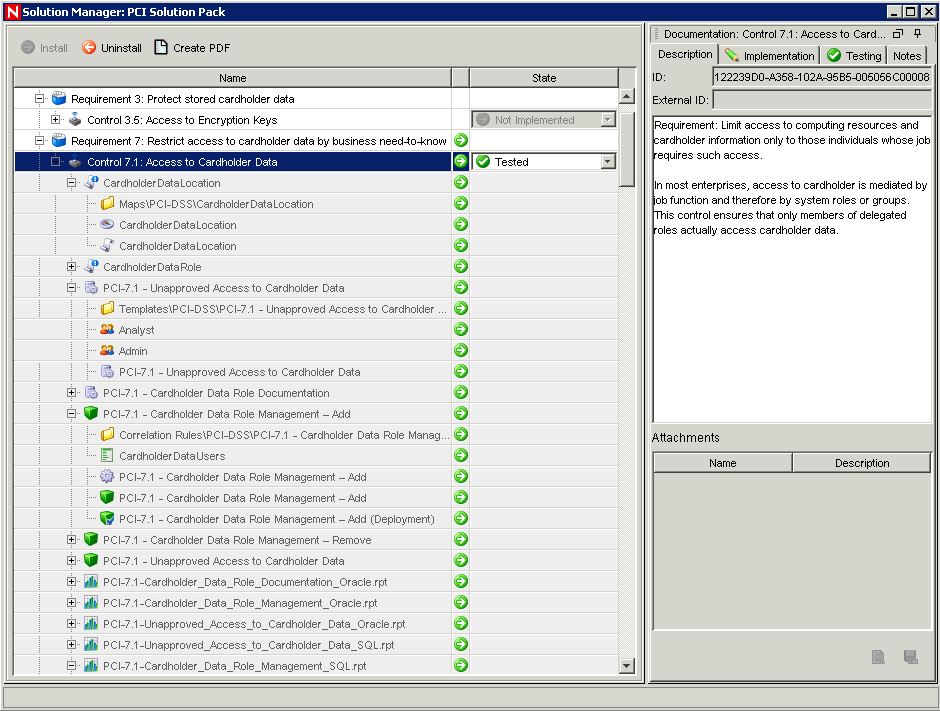Collapse the CardholderDataLocation tree node

(72, 183)
